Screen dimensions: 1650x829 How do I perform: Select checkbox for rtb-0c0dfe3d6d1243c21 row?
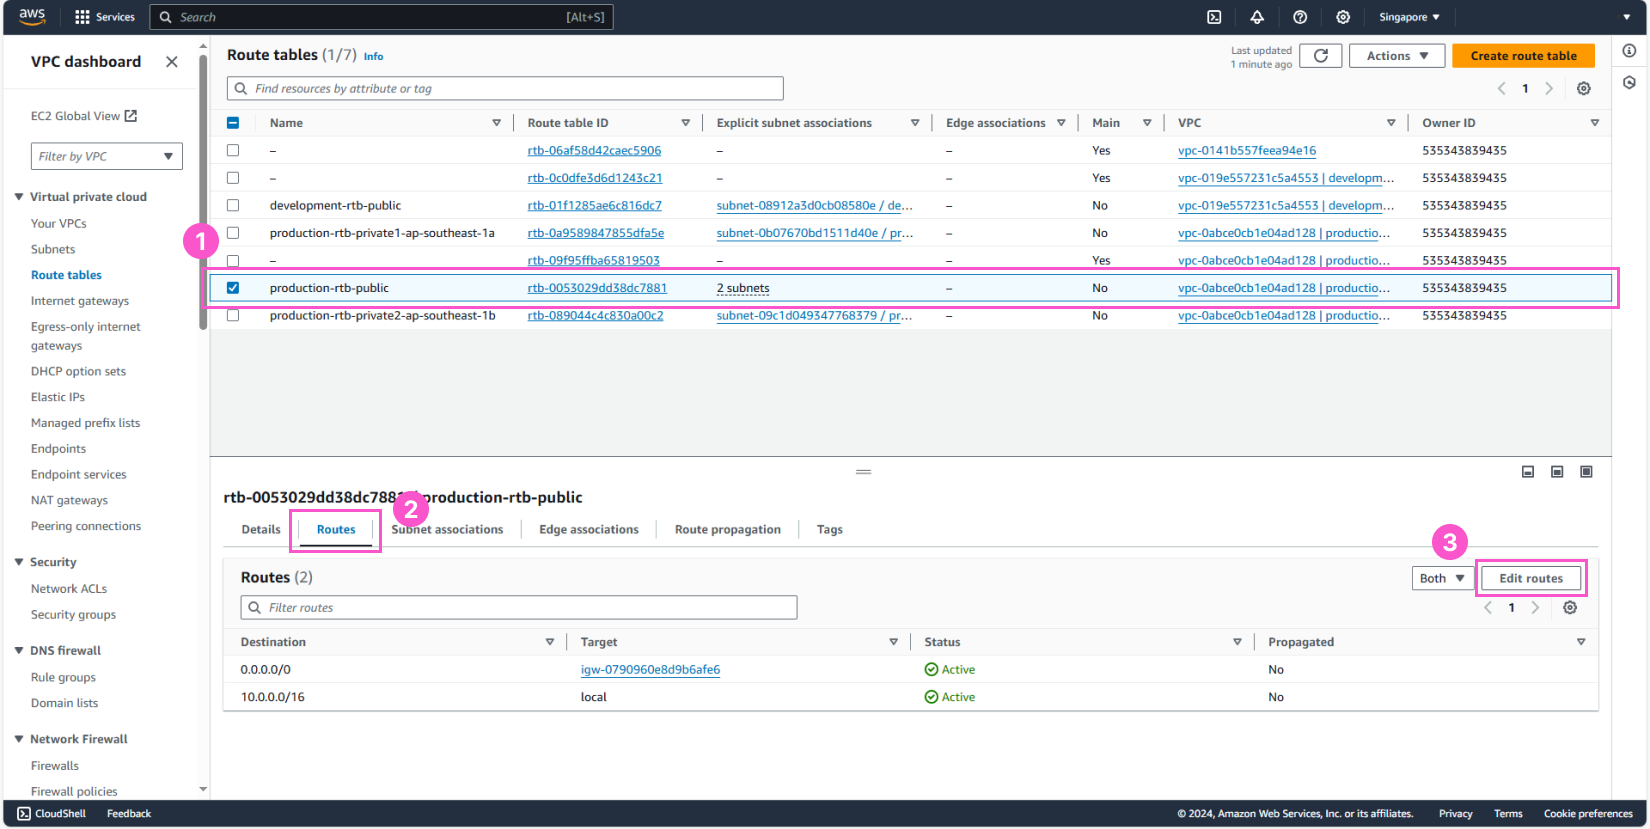tap(233, 178)
